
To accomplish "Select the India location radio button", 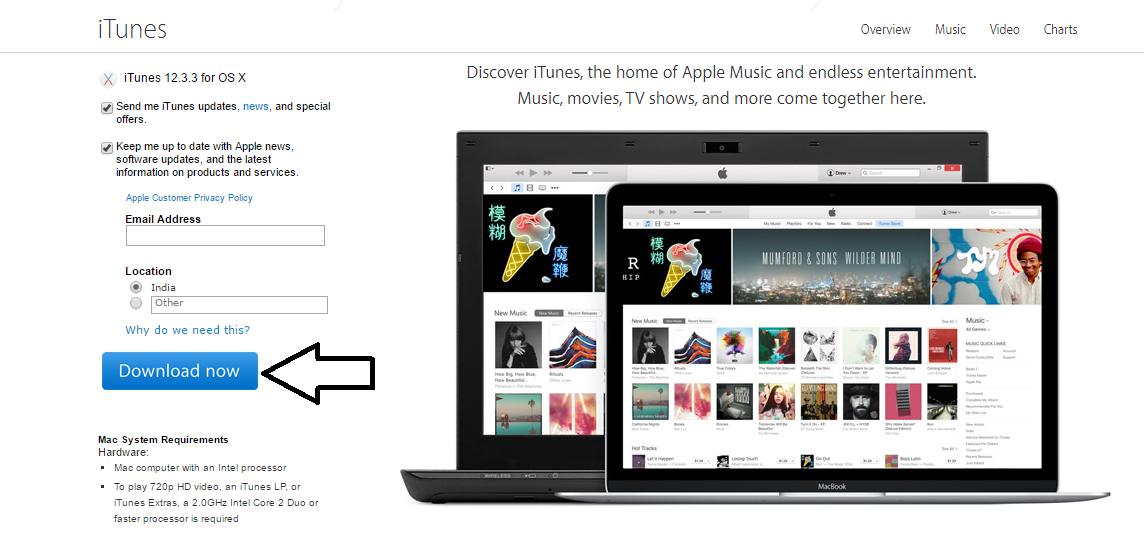I will pyautogui.click(x=136, y=287).
